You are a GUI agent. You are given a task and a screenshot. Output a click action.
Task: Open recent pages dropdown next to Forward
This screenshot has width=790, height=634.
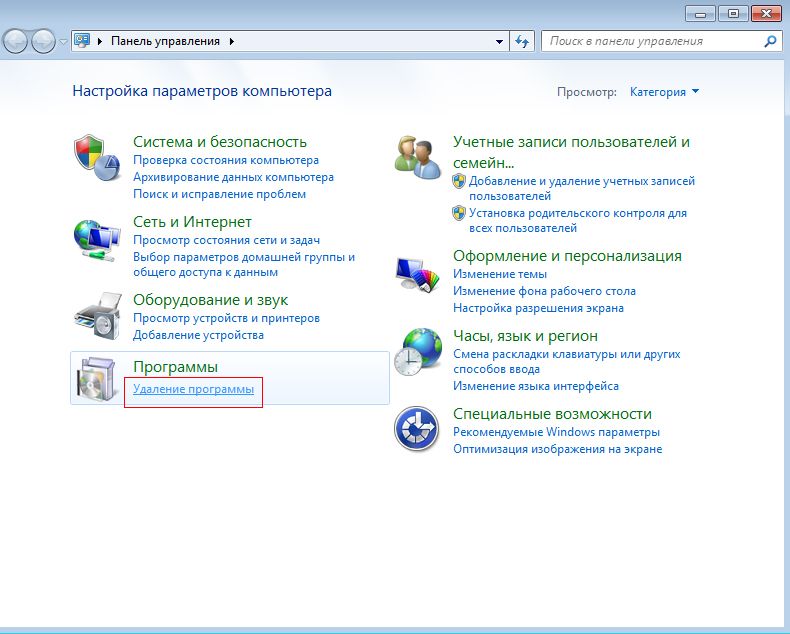pyautogui.click(x=63, y=42)
